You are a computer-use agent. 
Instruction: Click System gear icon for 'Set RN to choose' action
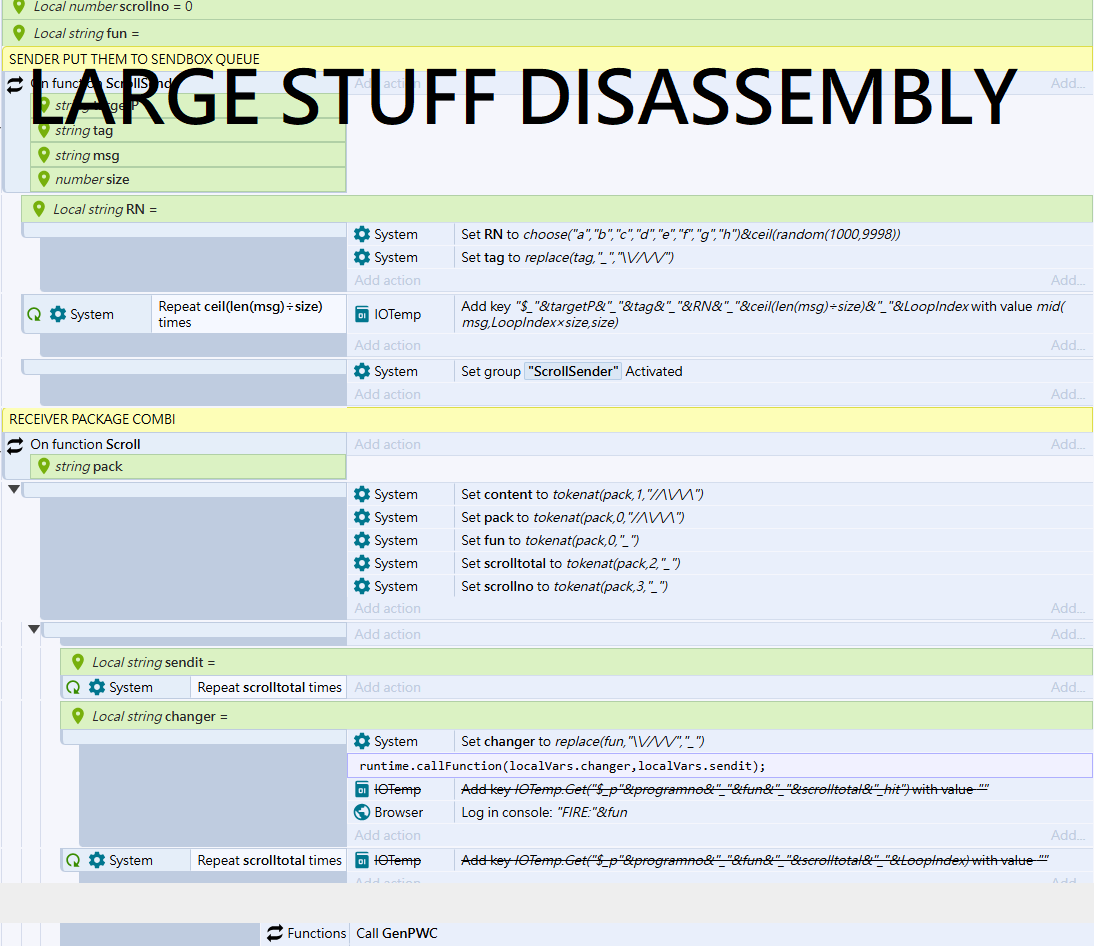pyautogui.click(x=361, y=234)
